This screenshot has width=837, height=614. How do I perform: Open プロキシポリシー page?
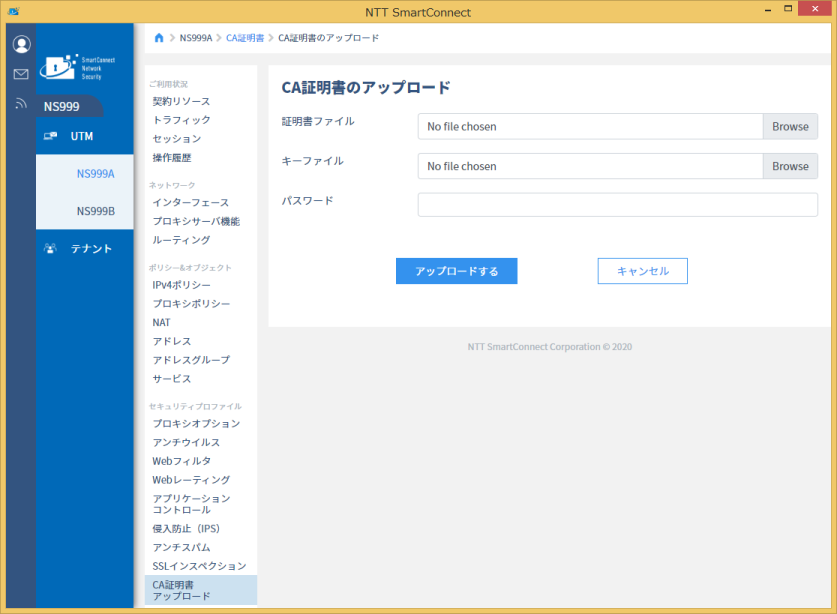(191, 304)
